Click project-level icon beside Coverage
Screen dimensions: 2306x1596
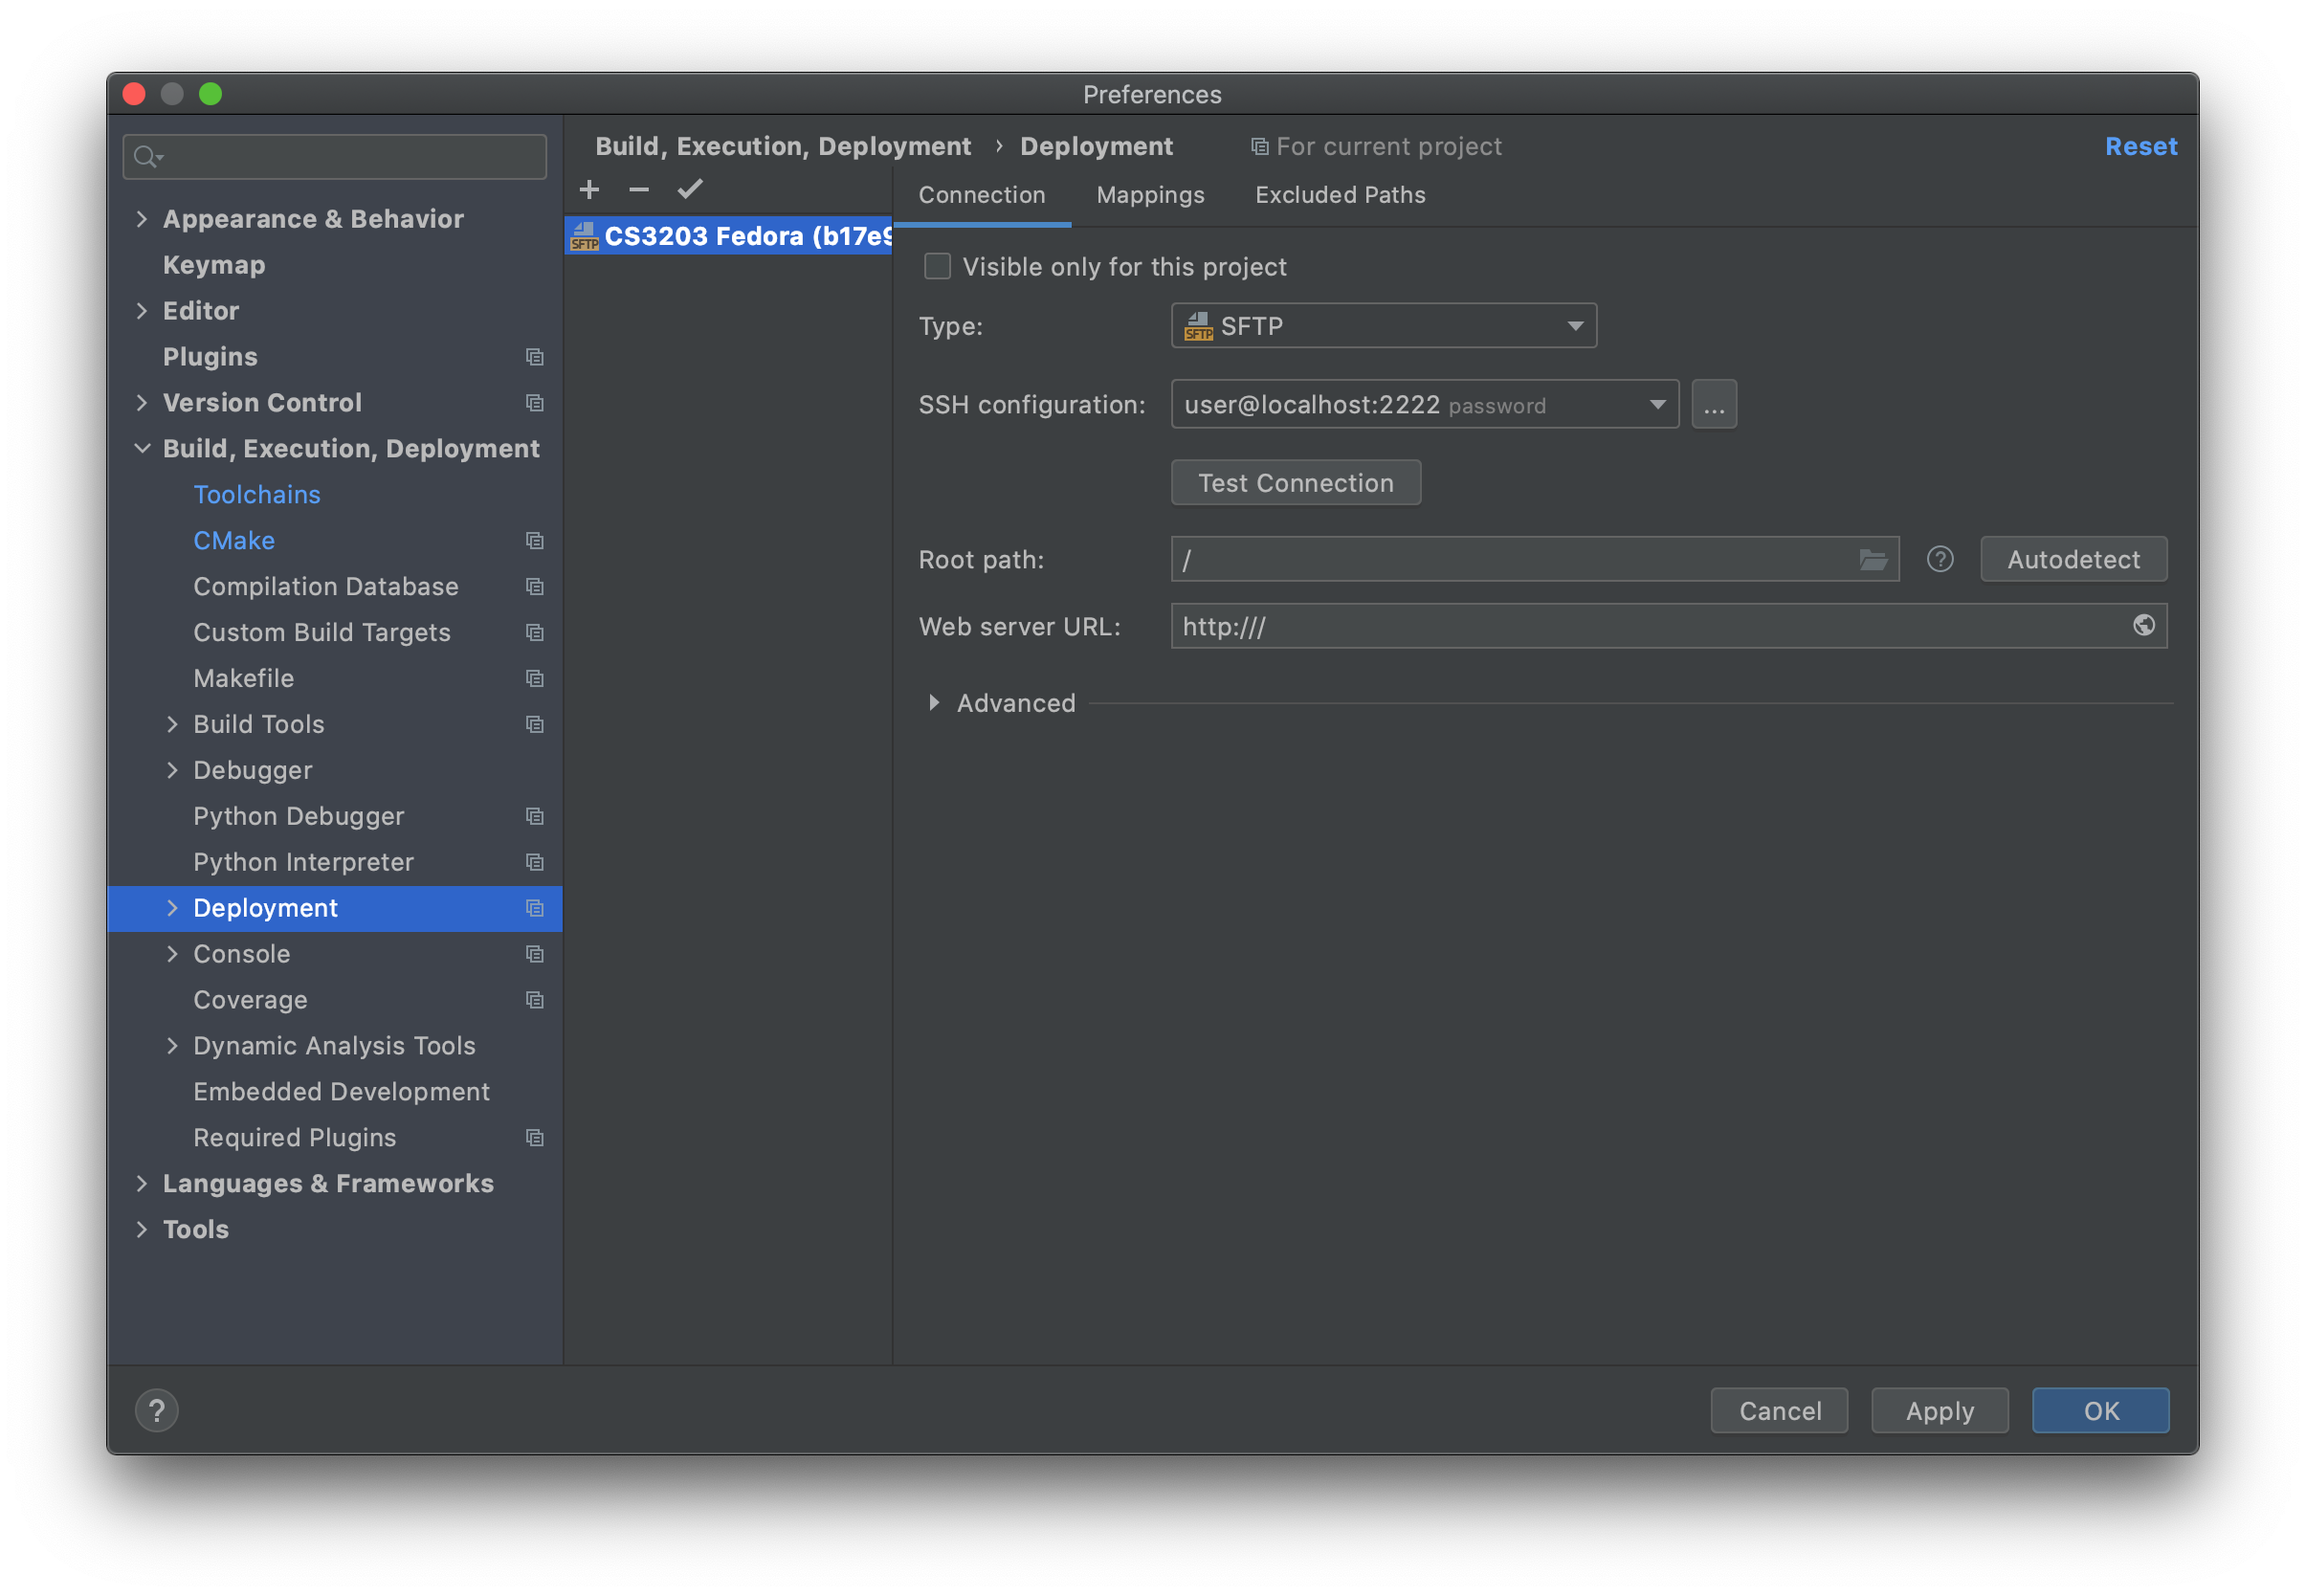click(535, 1001)
